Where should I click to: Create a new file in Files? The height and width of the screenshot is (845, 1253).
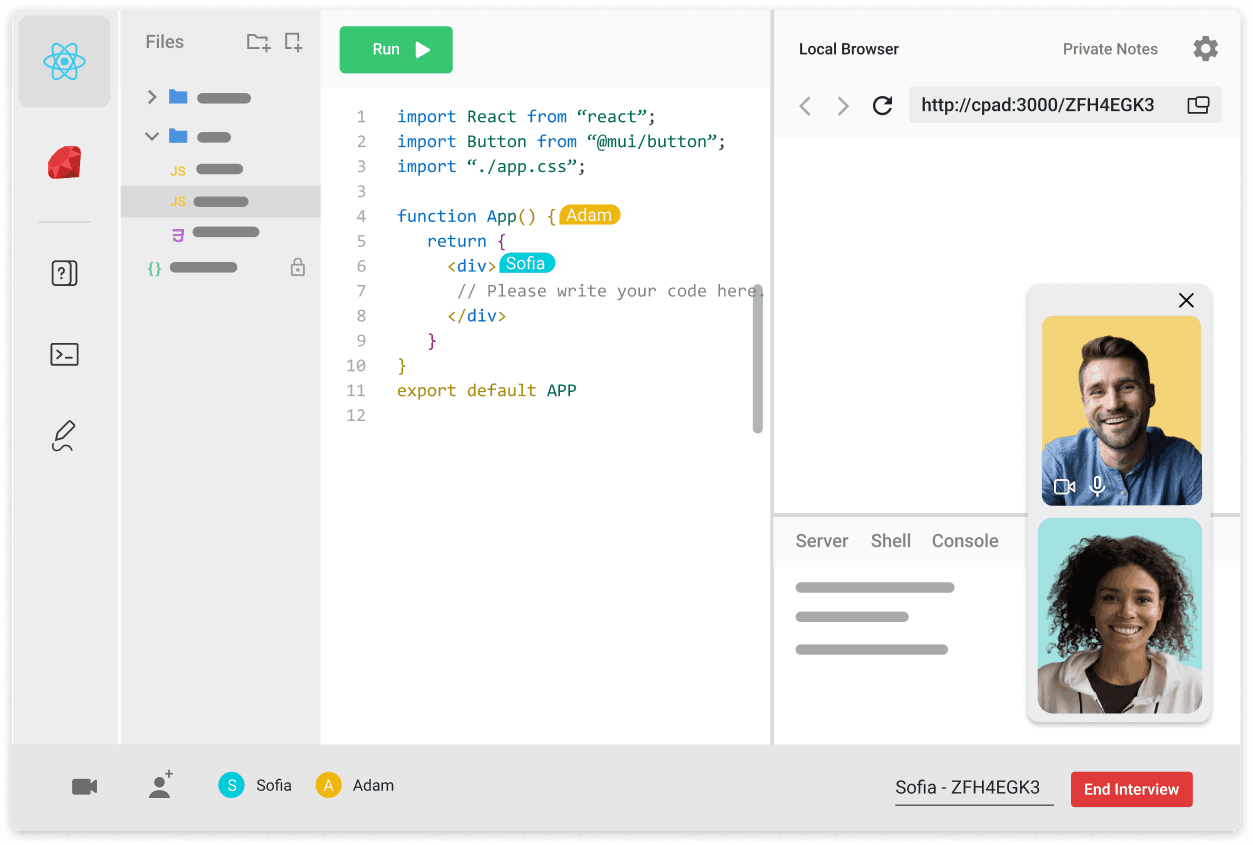[293, 42]
